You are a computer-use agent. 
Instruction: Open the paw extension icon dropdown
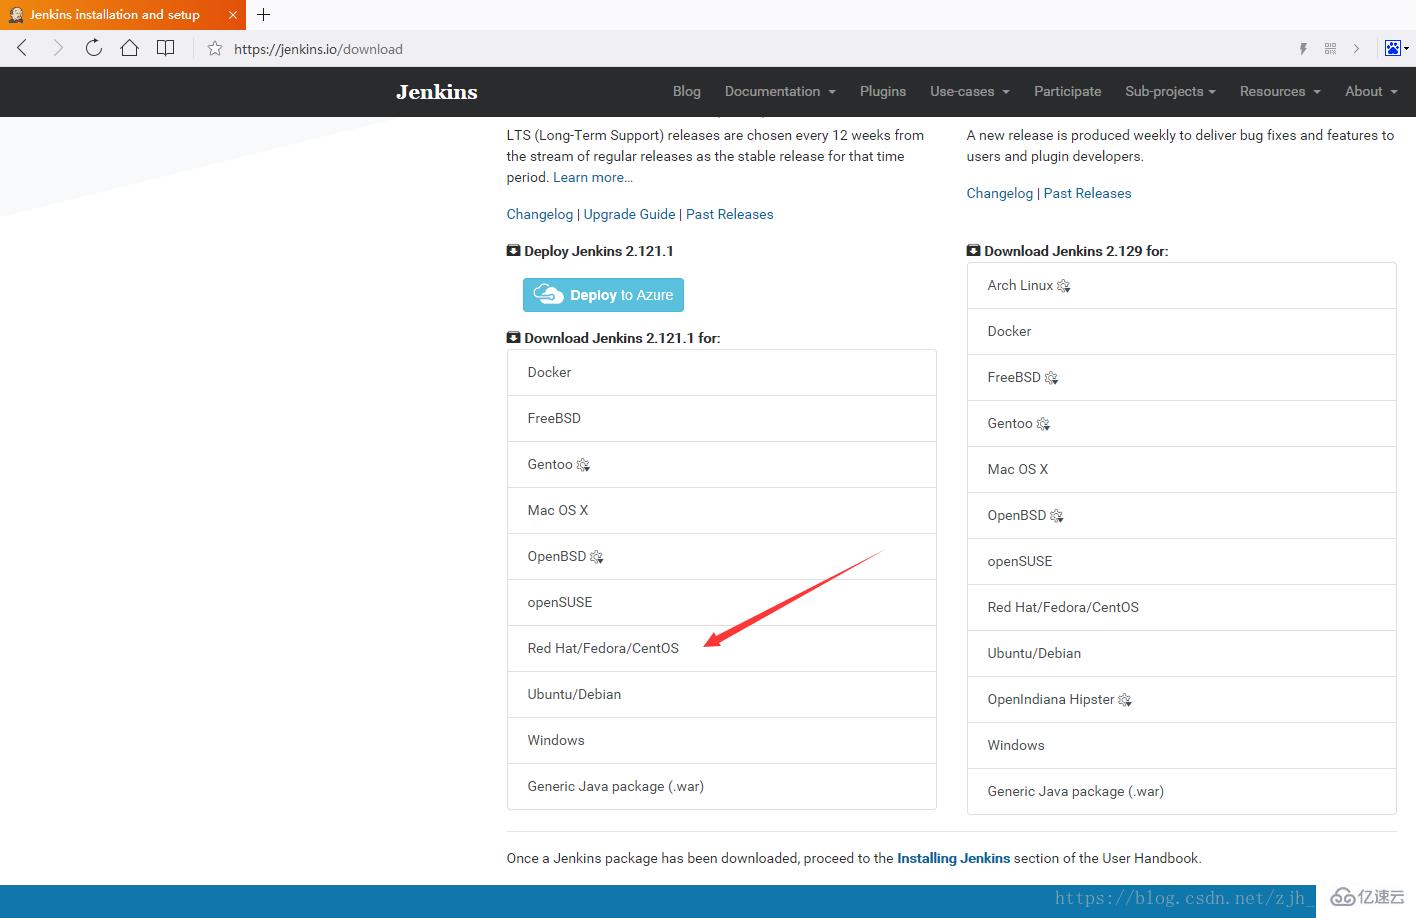tap(1397, 48)
